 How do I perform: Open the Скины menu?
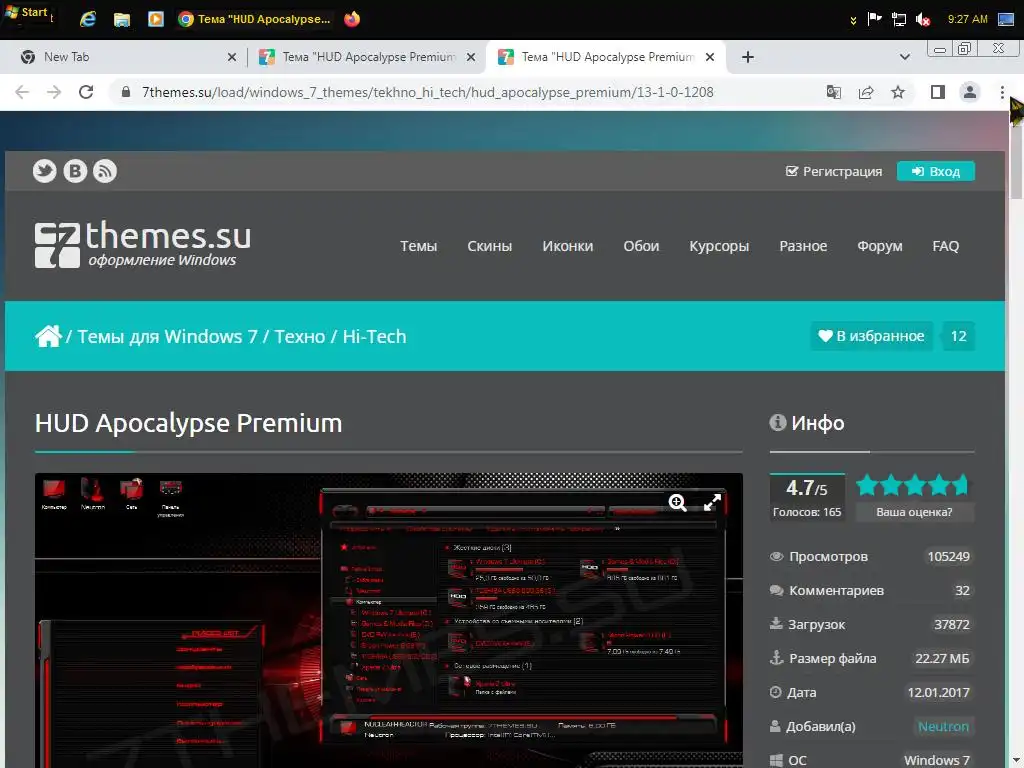click(x=490, y=246)
